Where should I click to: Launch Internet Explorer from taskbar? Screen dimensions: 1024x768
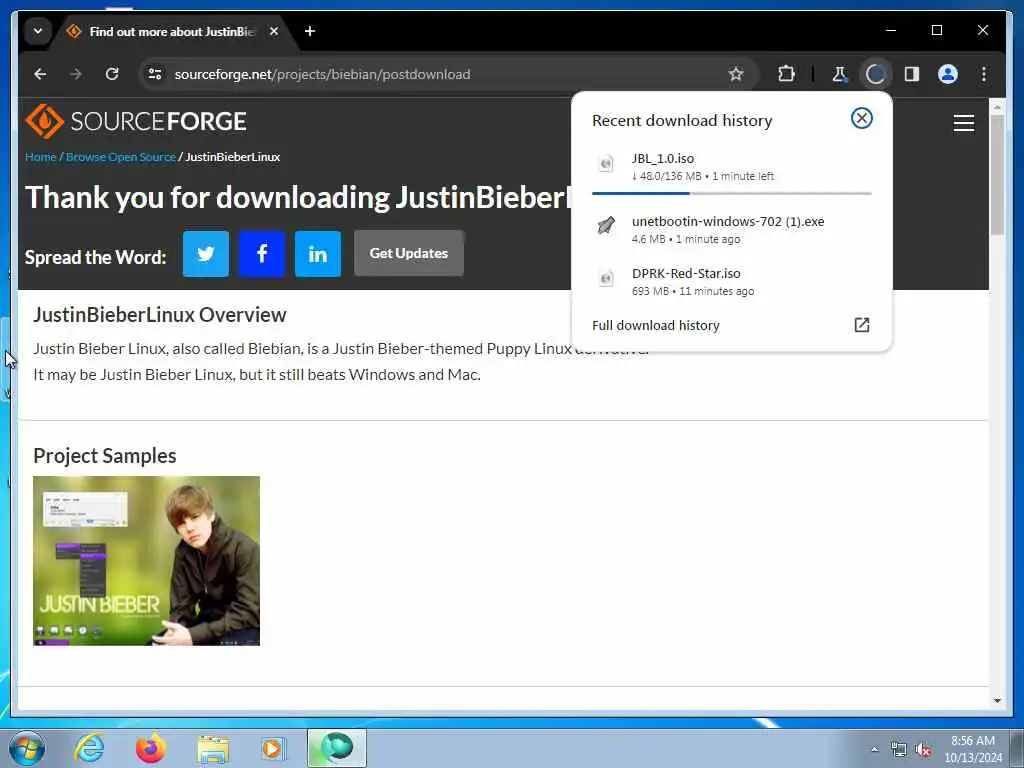click(x=89, y=748)
